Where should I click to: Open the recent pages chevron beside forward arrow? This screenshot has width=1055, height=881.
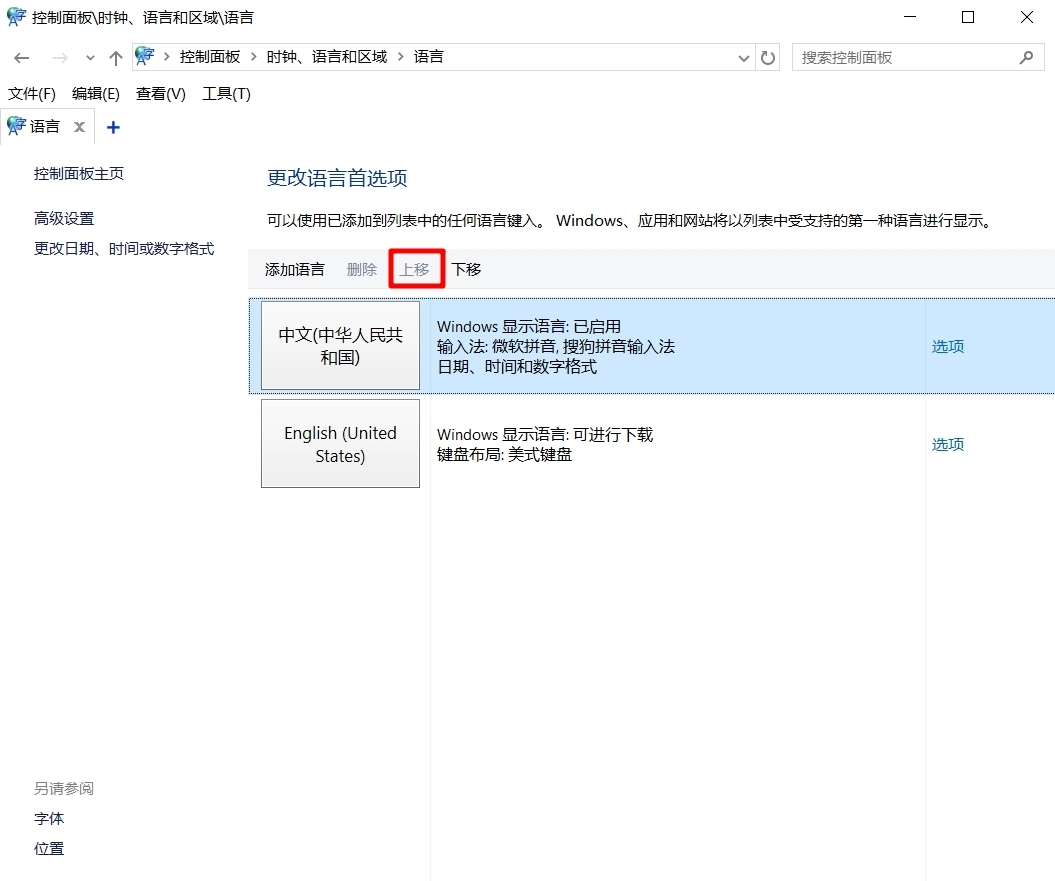(x=89, y=57)
